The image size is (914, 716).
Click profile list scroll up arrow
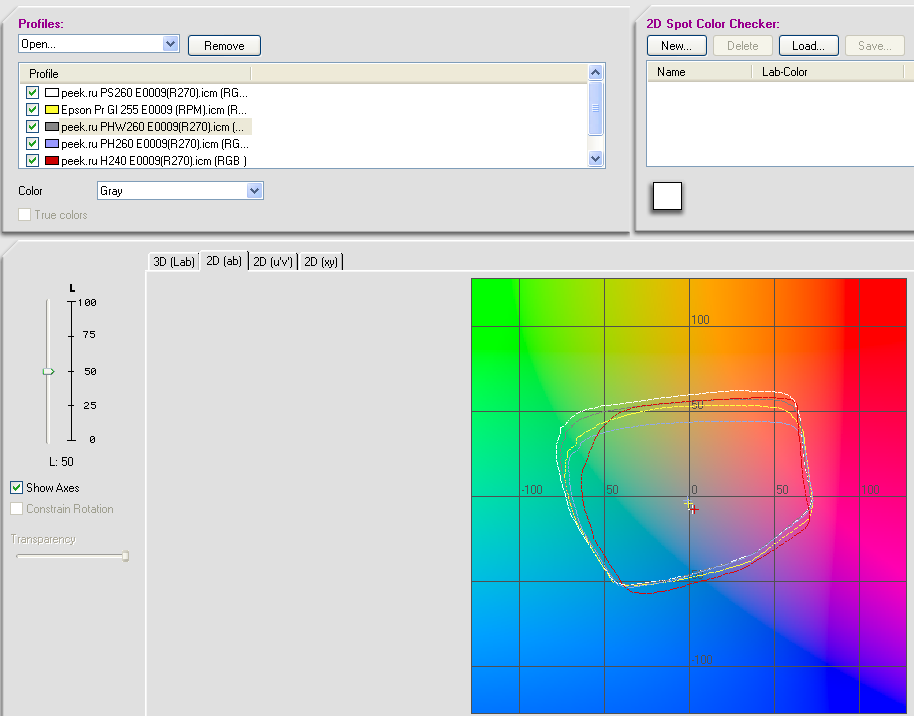coord(595,72)
